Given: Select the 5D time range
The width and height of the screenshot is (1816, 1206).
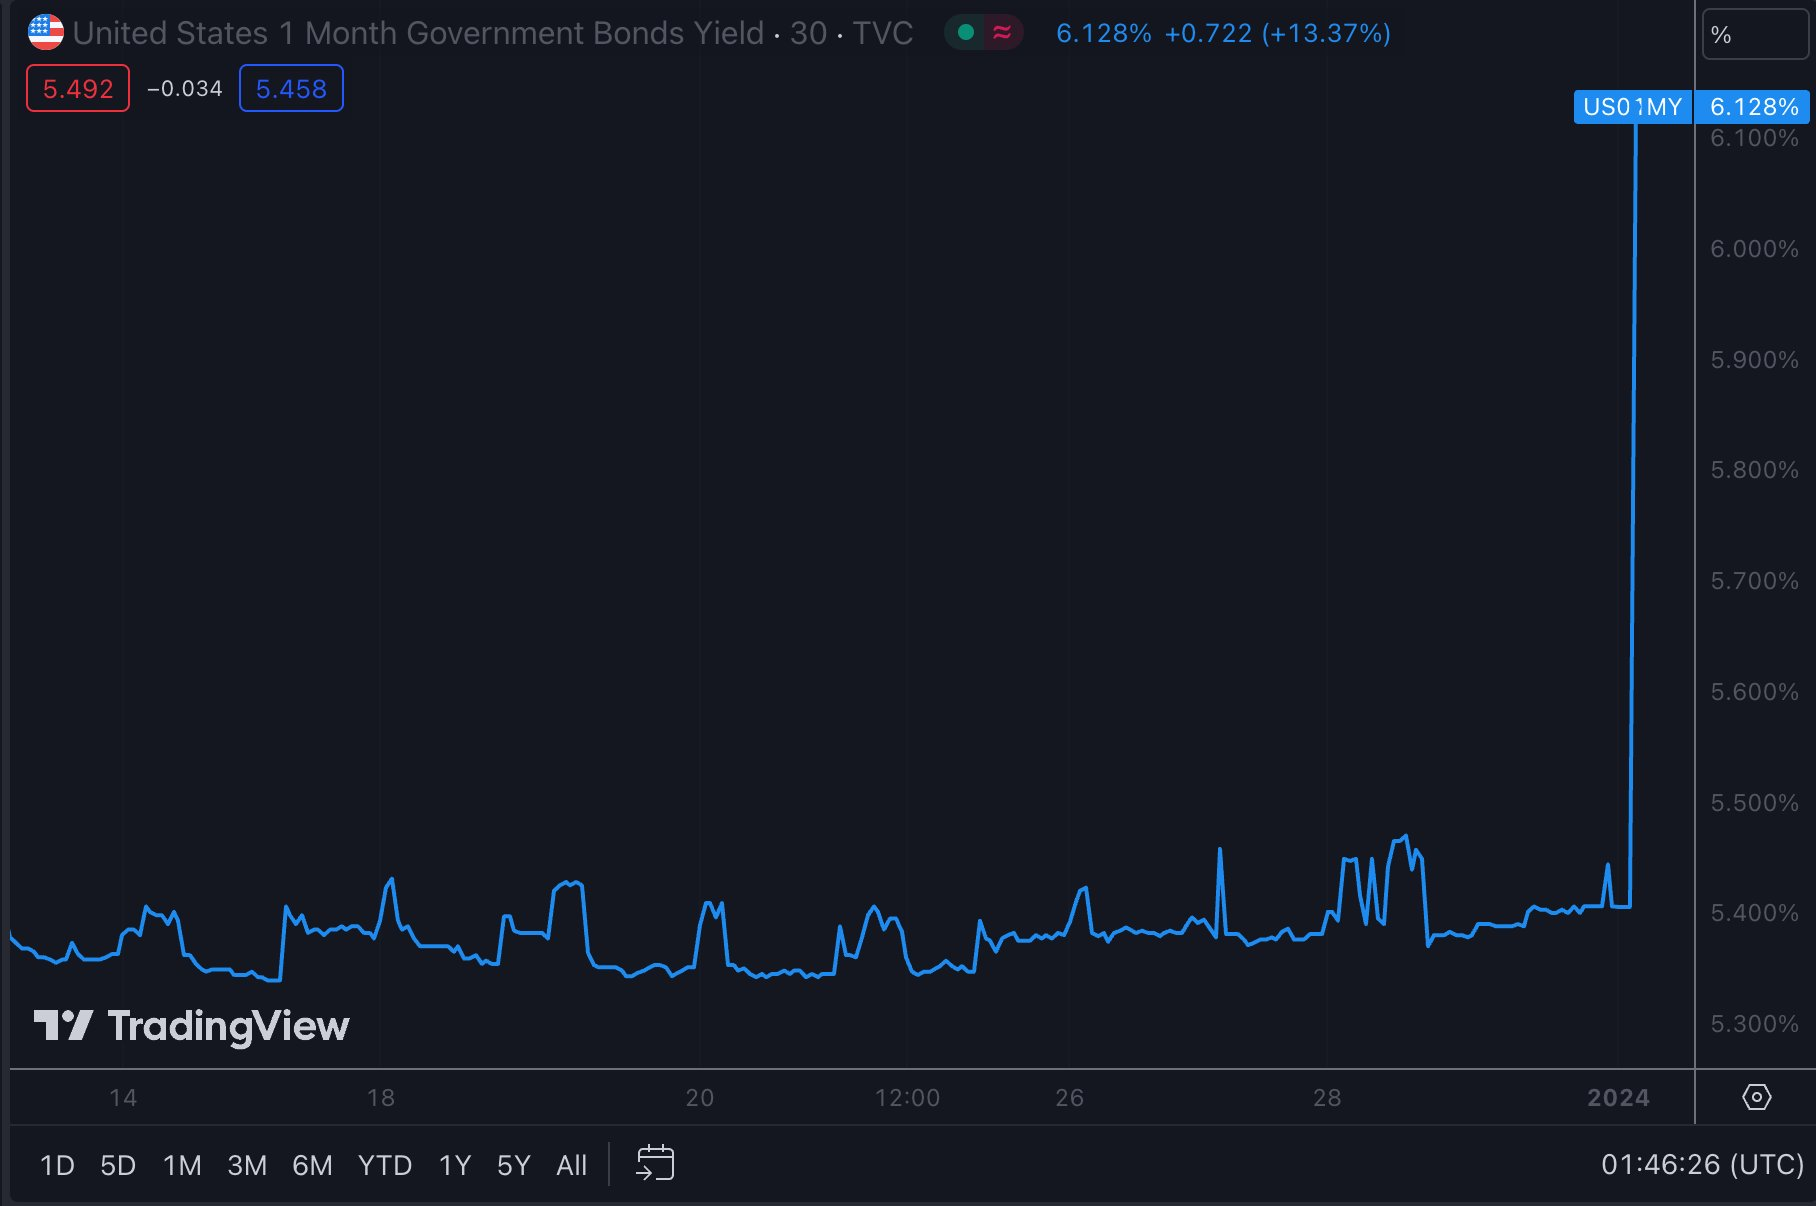Looking at the screenshot, I should [118, 1165].
